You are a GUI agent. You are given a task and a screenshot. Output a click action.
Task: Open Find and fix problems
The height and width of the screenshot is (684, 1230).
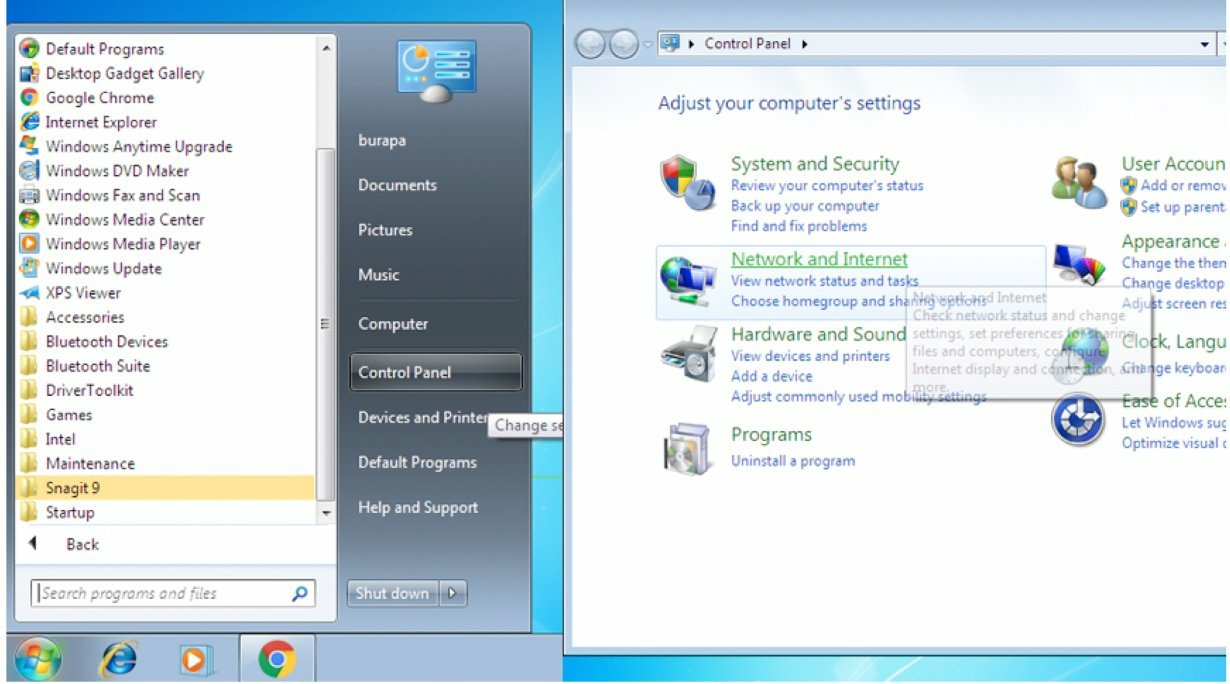tap(799, 226)
